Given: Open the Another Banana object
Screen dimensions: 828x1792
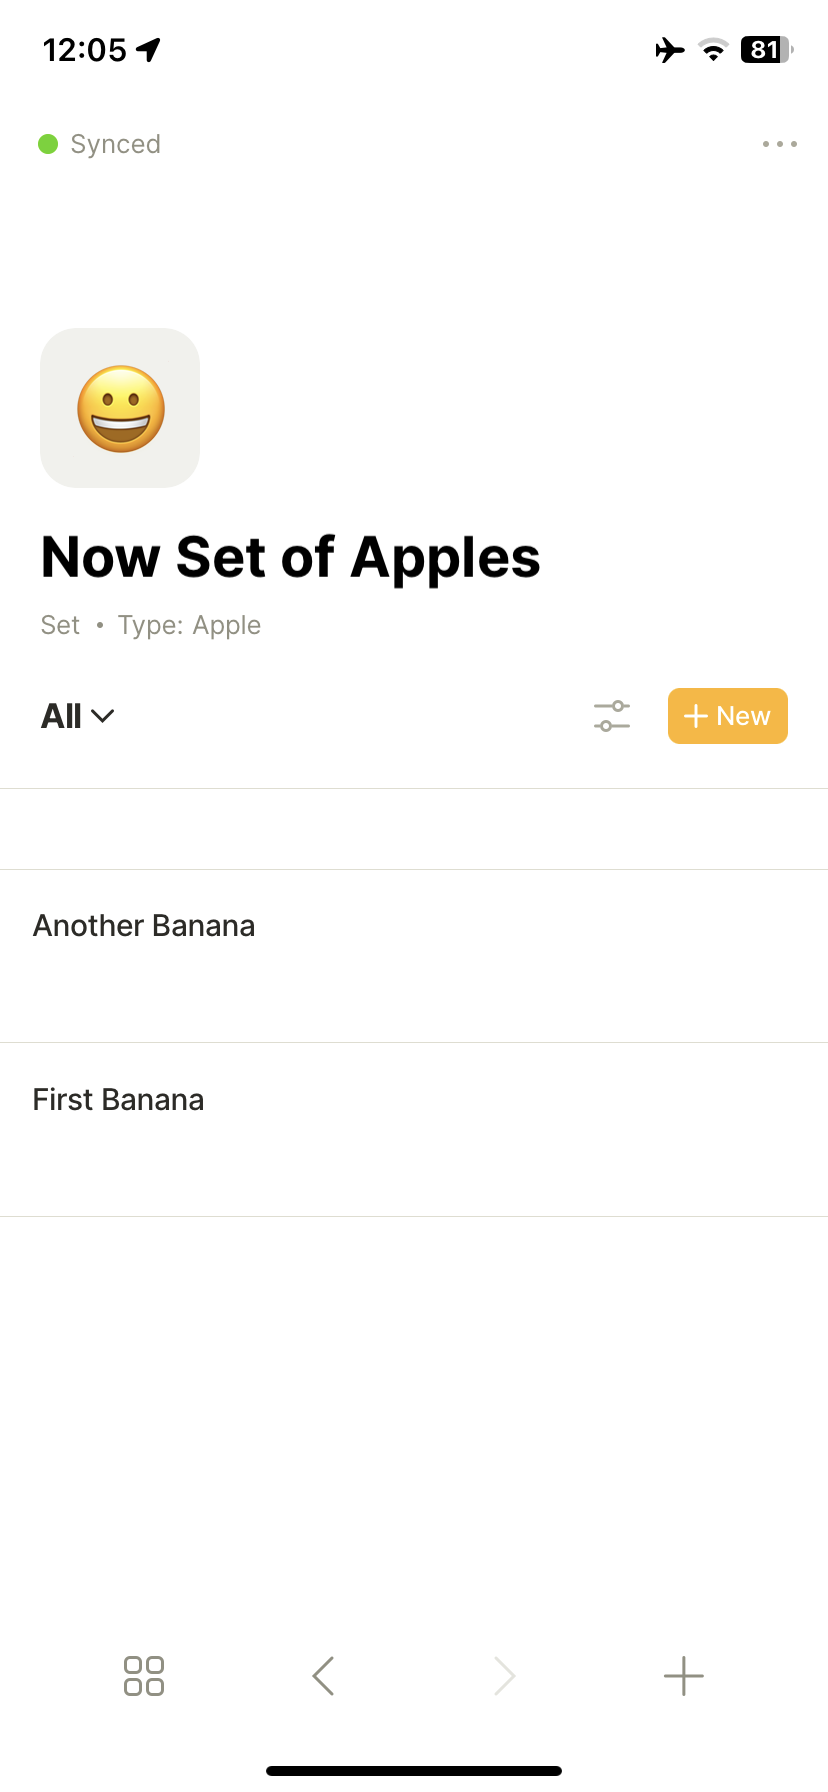Looking at the screenshot, I should pos(144,926).
